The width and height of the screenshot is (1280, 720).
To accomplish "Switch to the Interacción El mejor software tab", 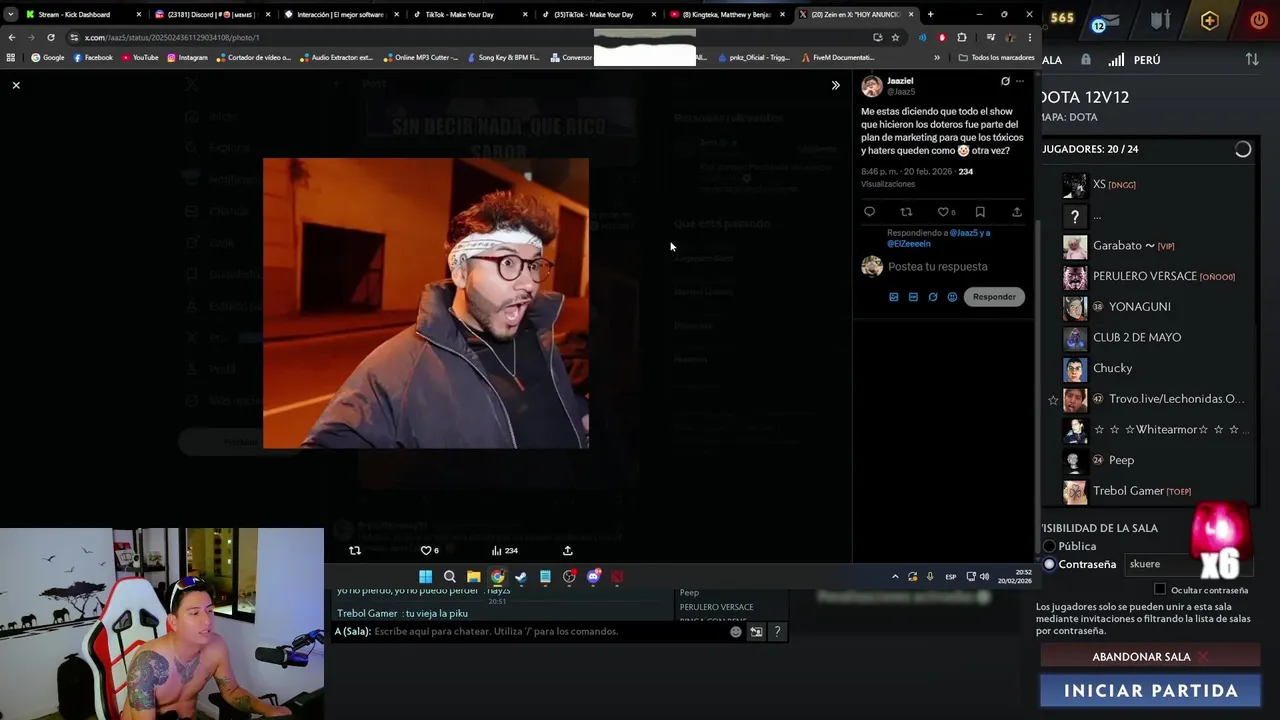I will [340, 14].
